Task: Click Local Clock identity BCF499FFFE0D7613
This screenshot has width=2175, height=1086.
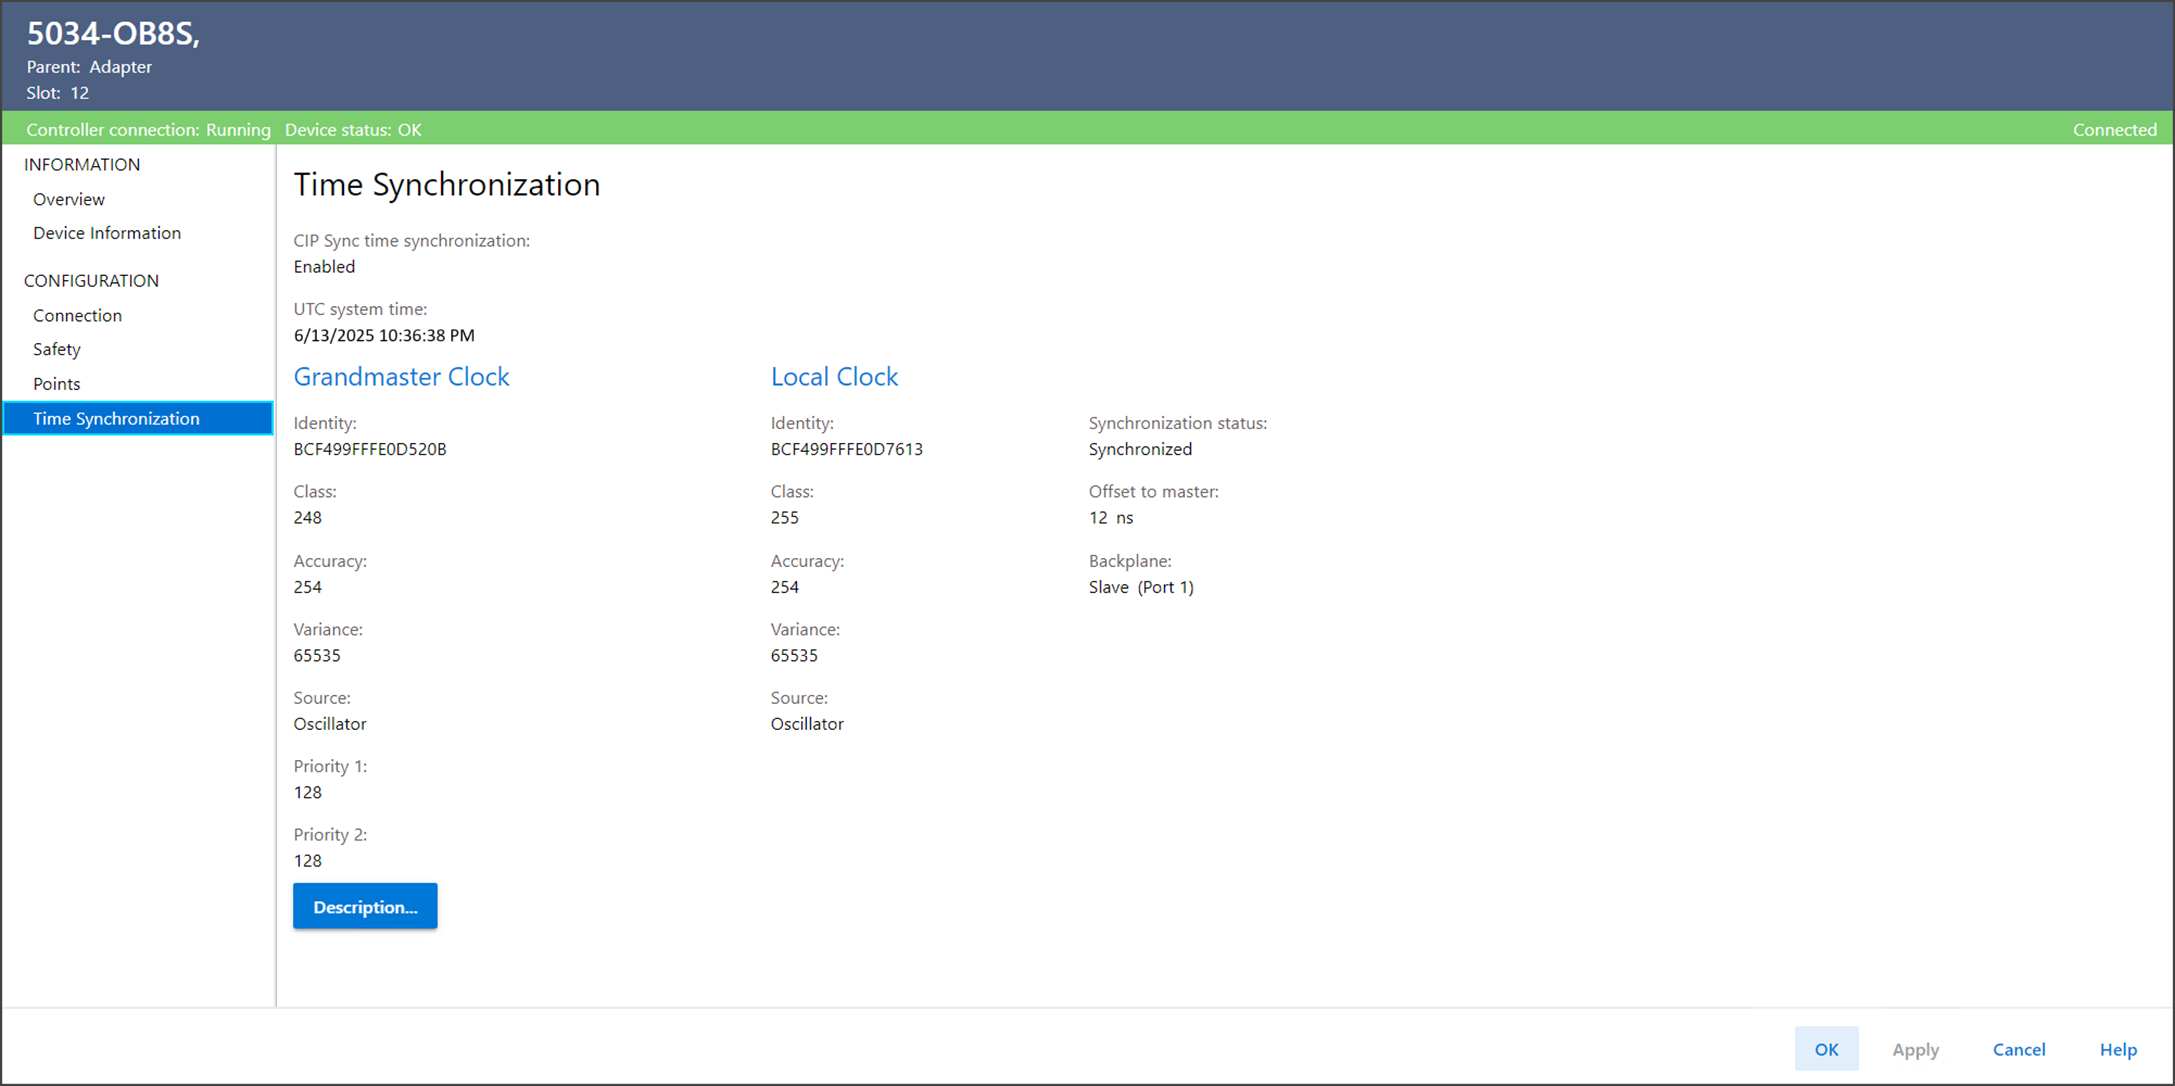Action: (x=846, y=449)
